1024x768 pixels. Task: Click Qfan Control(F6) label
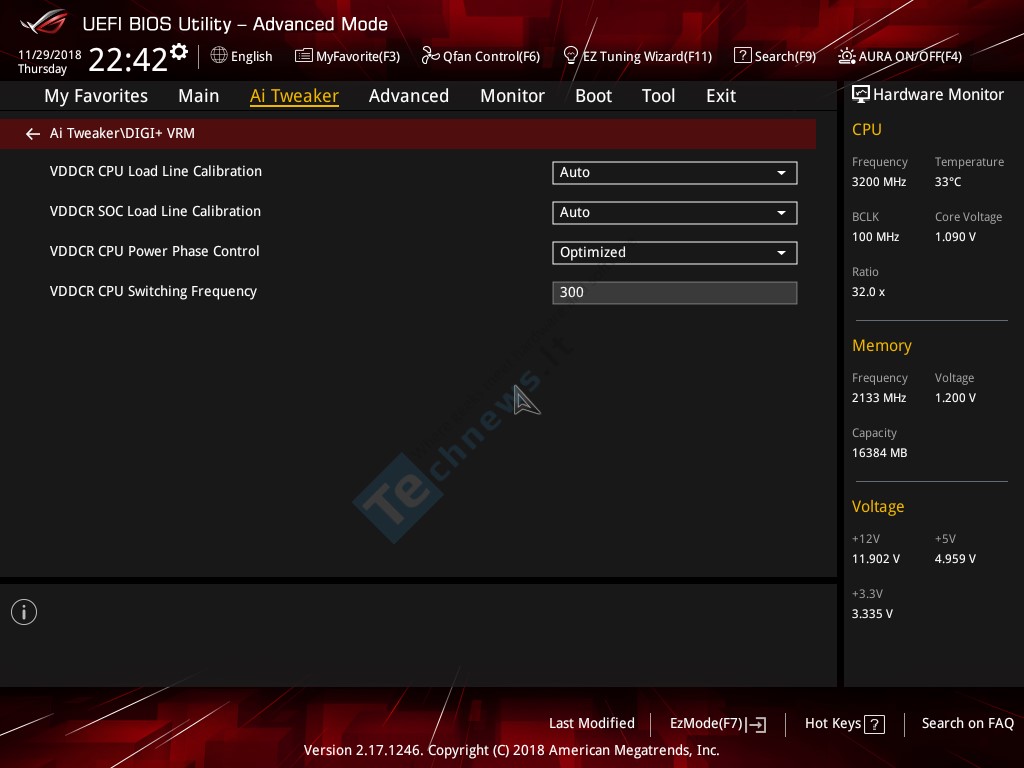492,56
